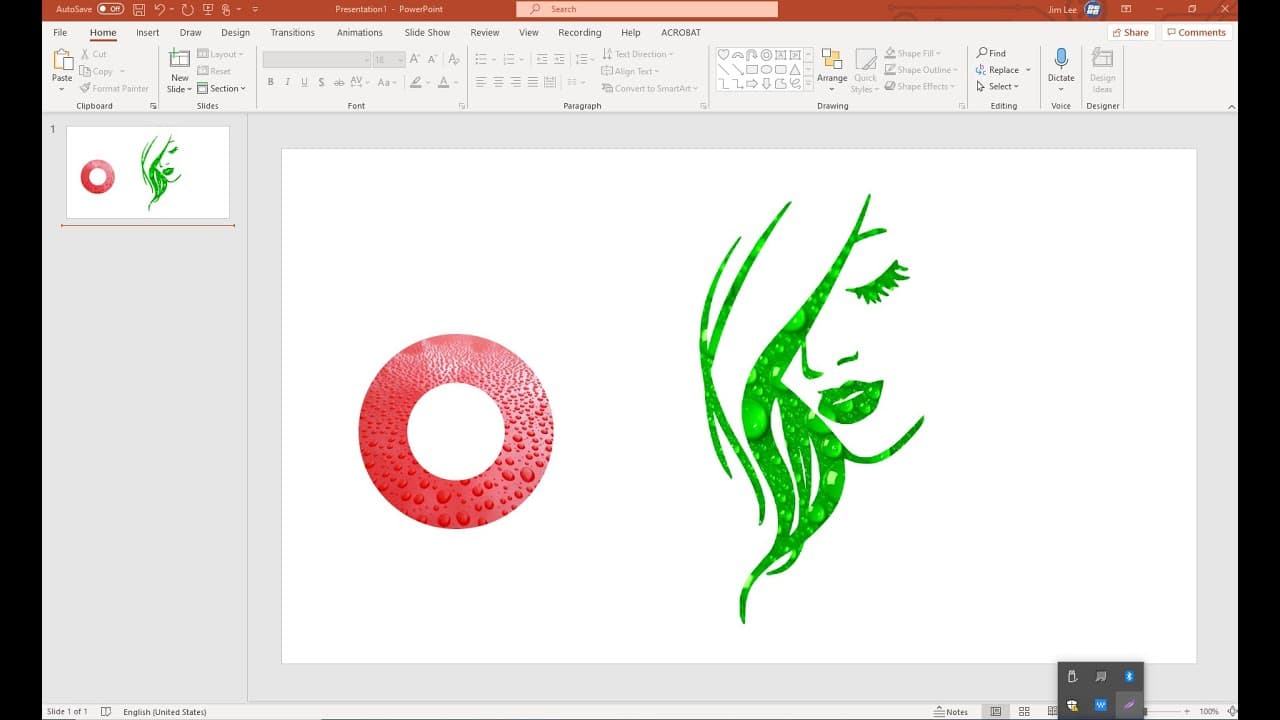Click the Save icon in title bar
1280x720 pixels.
click(139, 9)
